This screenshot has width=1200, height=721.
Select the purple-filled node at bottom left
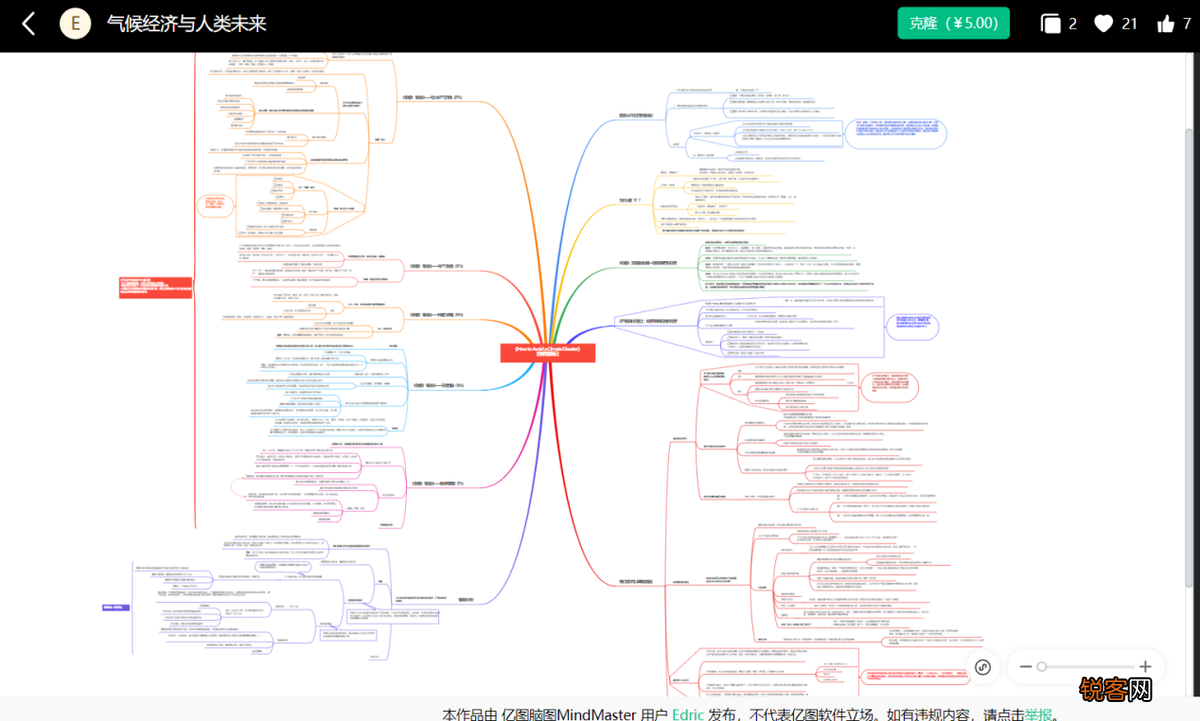[x=115, y=608]
